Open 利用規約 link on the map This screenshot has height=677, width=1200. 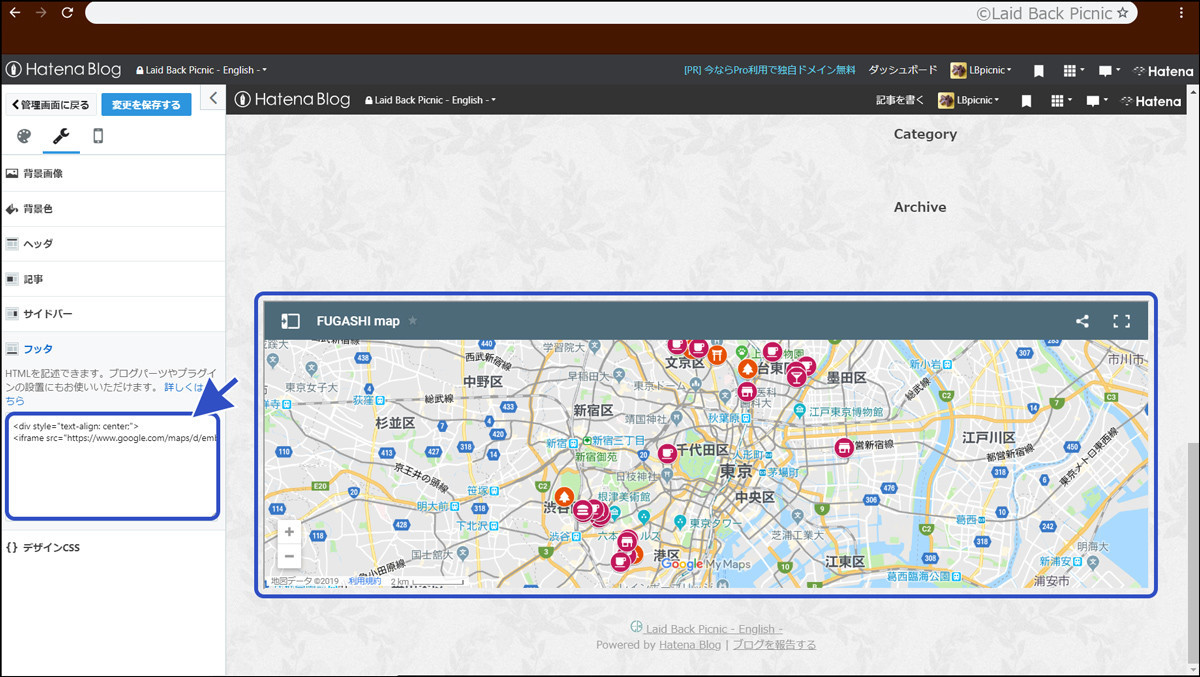tap(364, 581)
